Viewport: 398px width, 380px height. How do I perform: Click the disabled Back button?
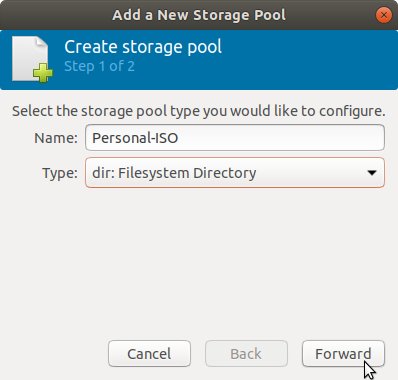click(246, 354)
